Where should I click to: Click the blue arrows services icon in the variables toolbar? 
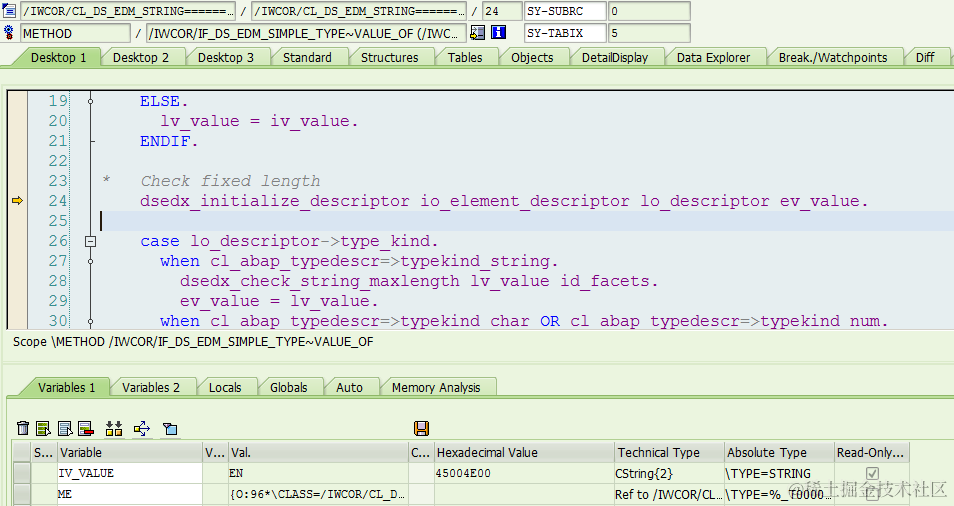click(x=142, y=428)
